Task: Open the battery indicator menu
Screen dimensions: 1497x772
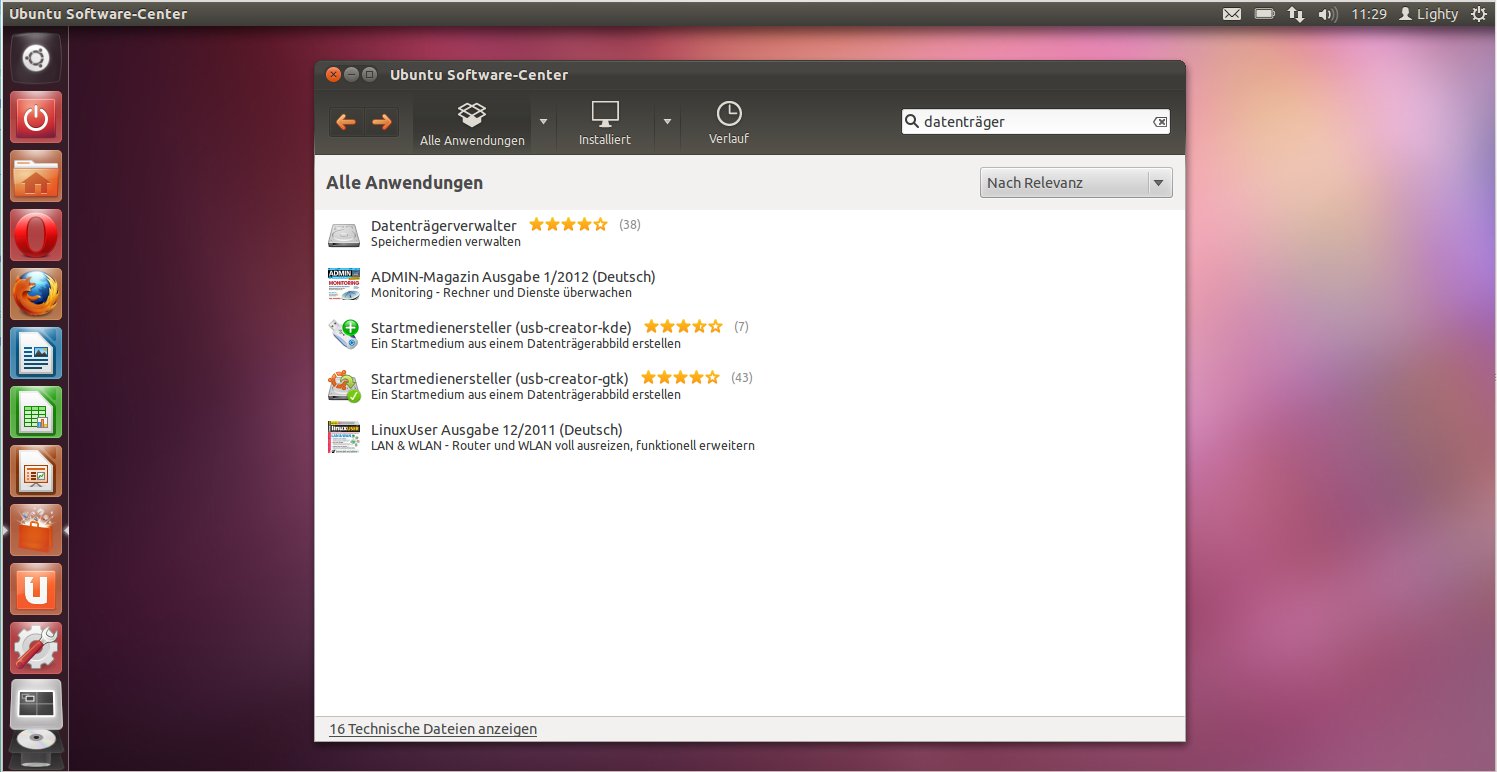Action: (x=1265, y=14)
